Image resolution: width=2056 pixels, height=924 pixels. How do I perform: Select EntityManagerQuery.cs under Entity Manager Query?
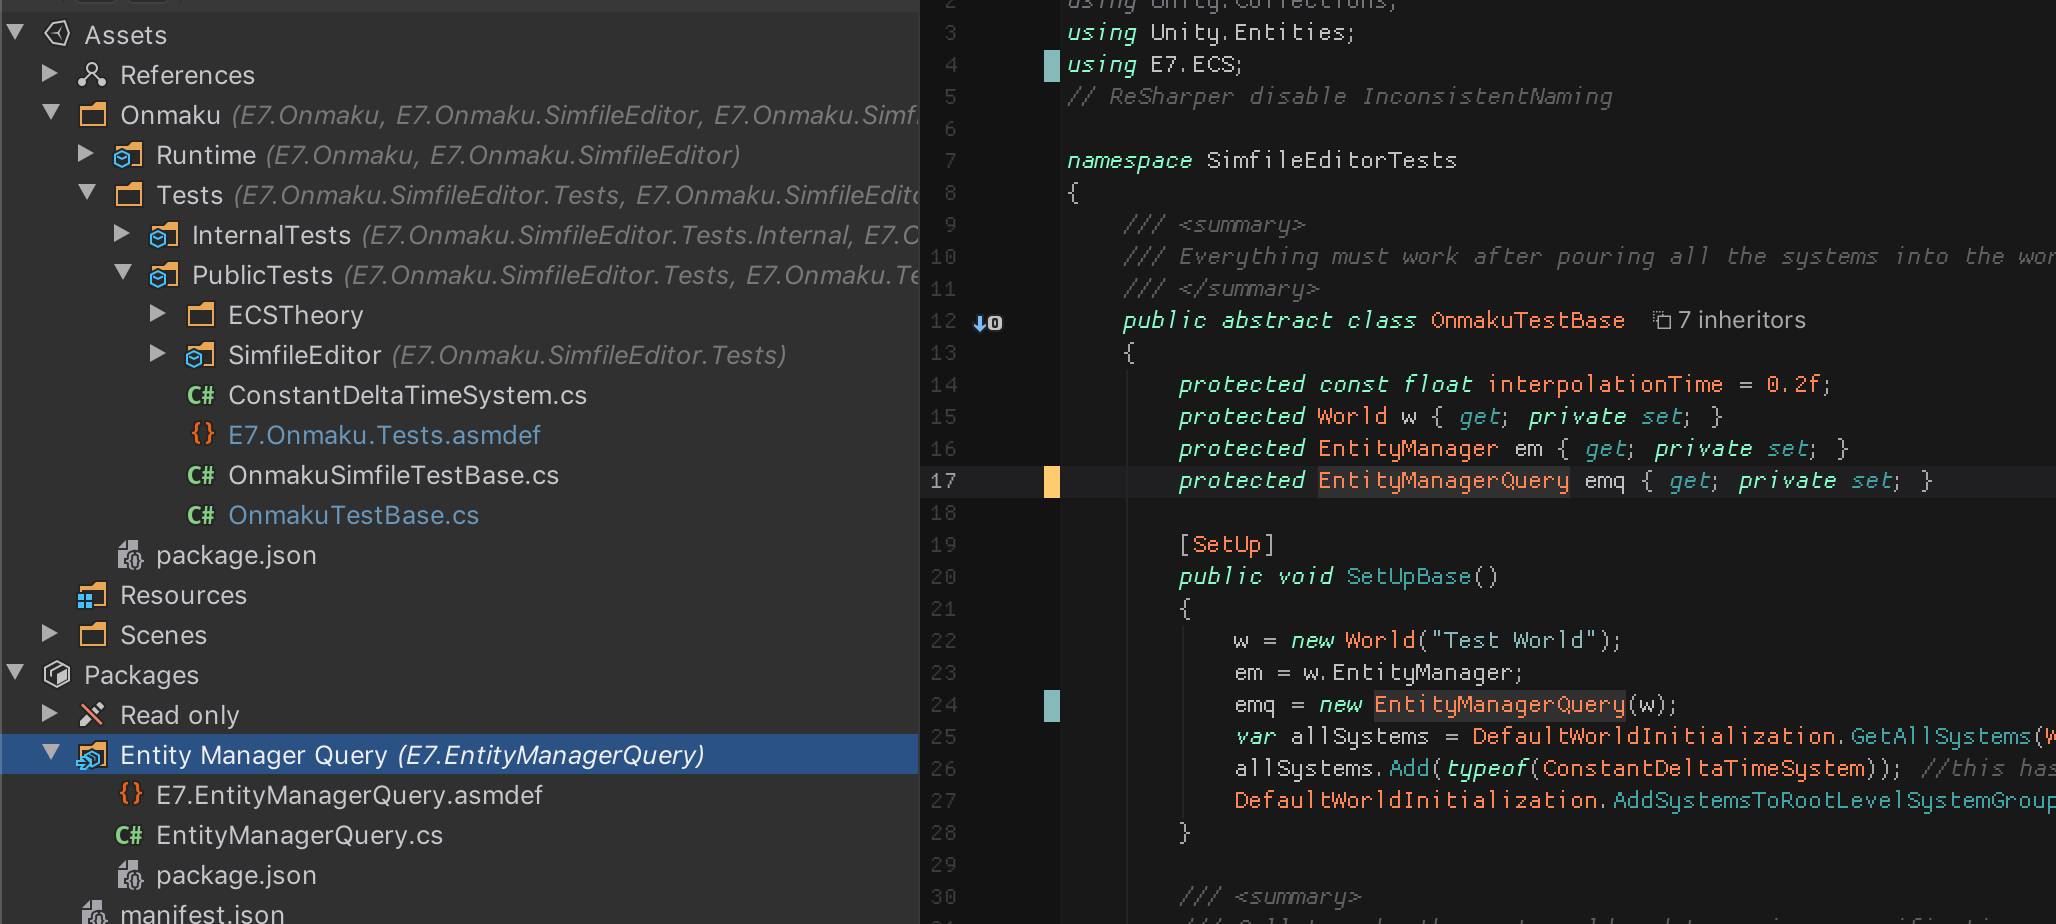(300, 834)
